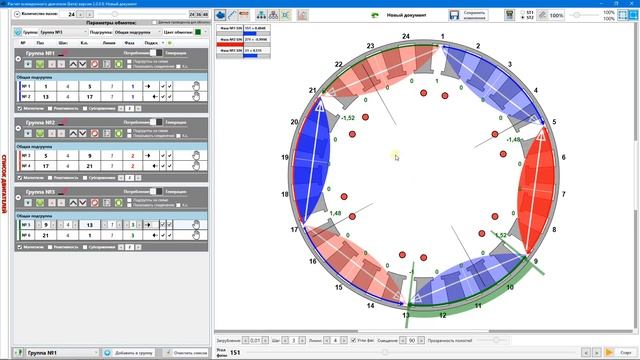Click the zoom-fit scheme toolbar icon
This screenshot has width=640, height=360.
pyautogui.click(x=286, y=15)
